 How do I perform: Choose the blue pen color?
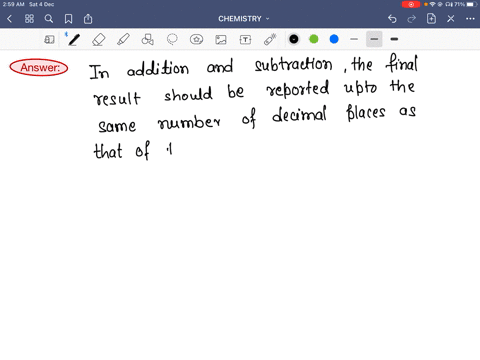(334, 39)
